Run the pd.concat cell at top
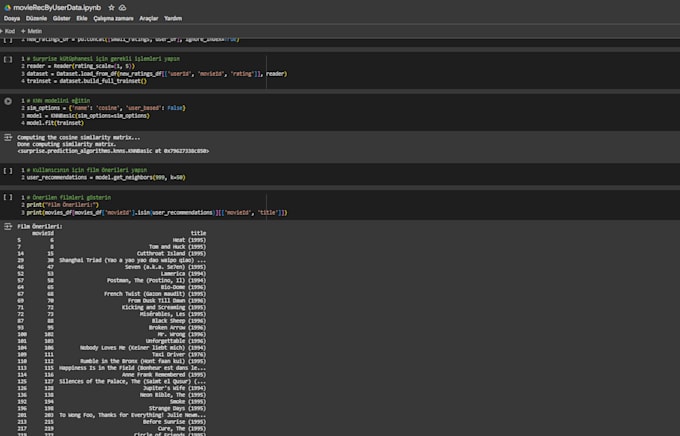680x436 pixels. tap(8, 39)
